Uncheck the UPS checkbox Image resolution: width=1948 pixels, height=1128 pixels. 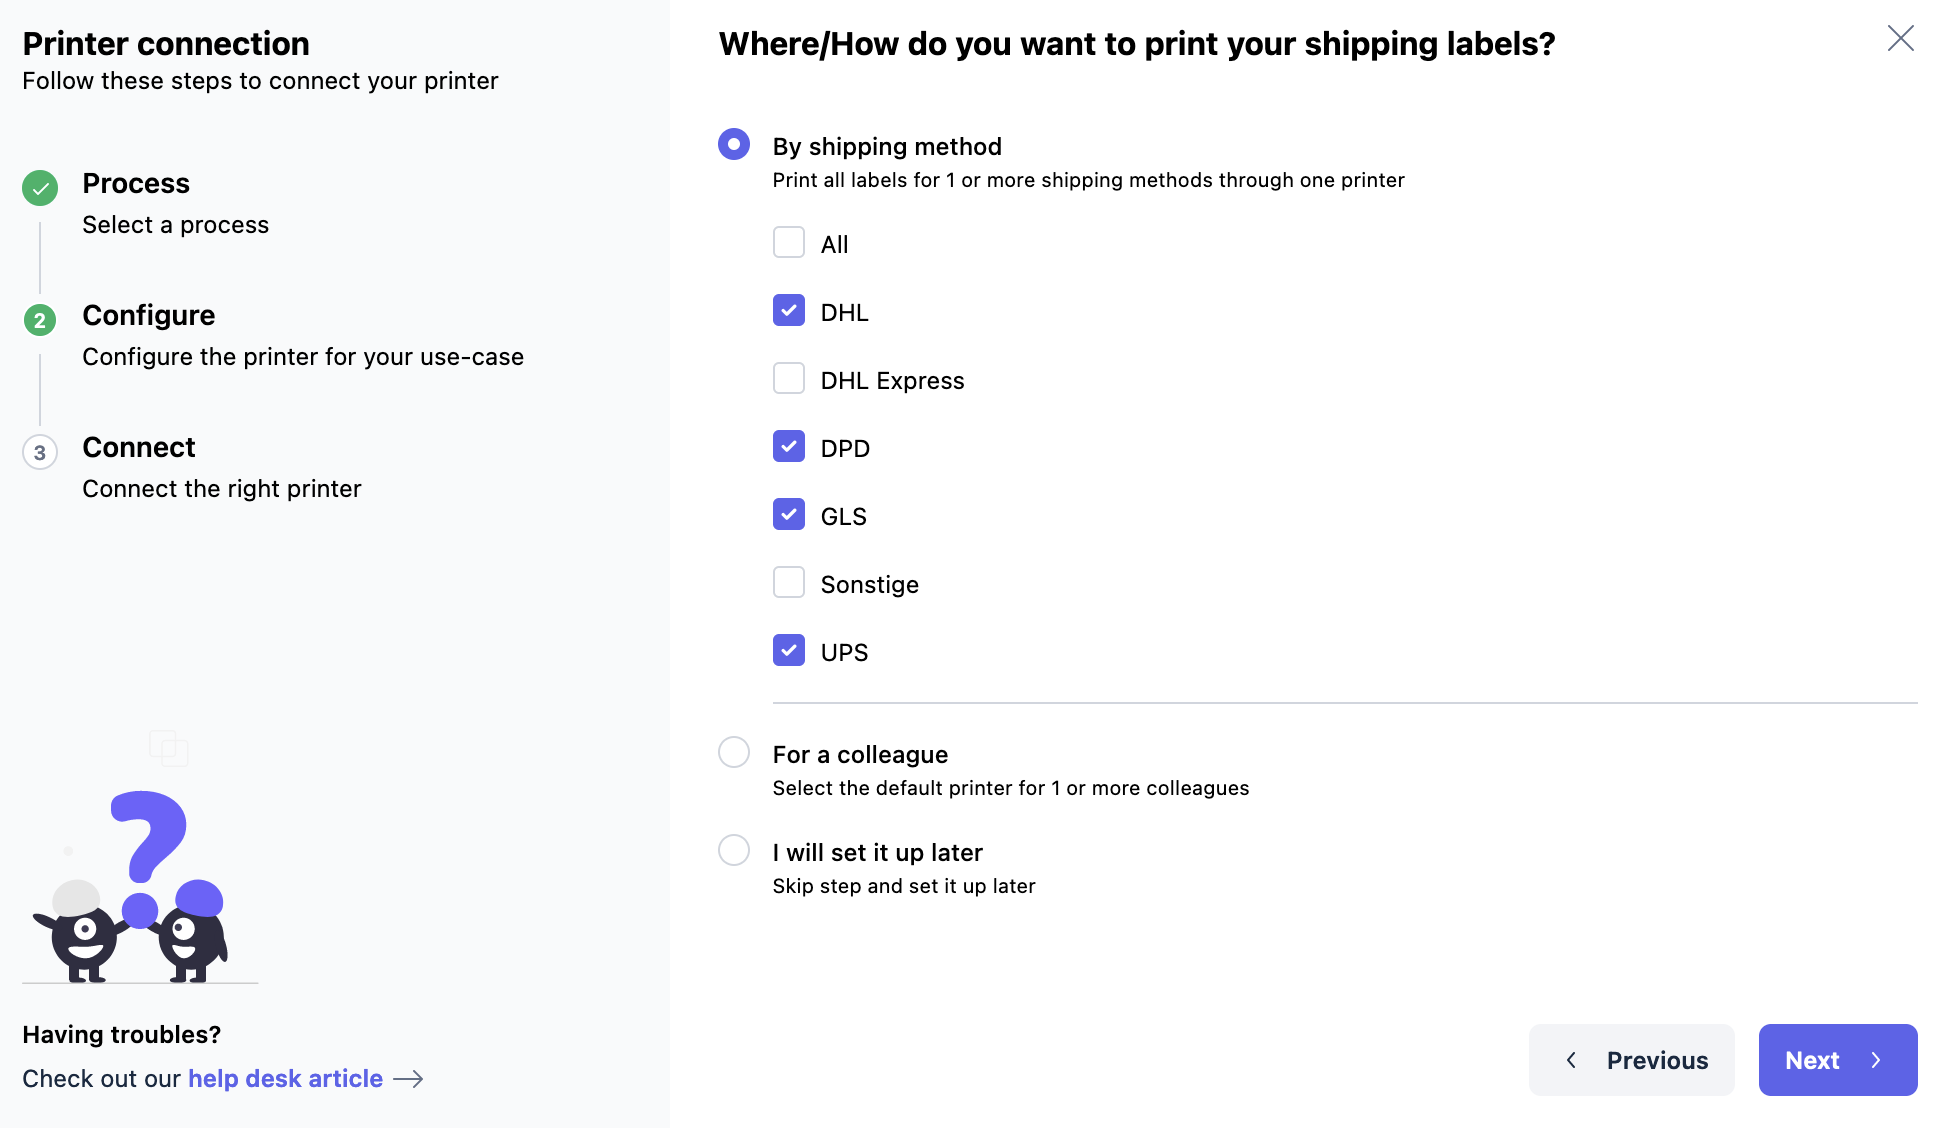click(789, 651)
